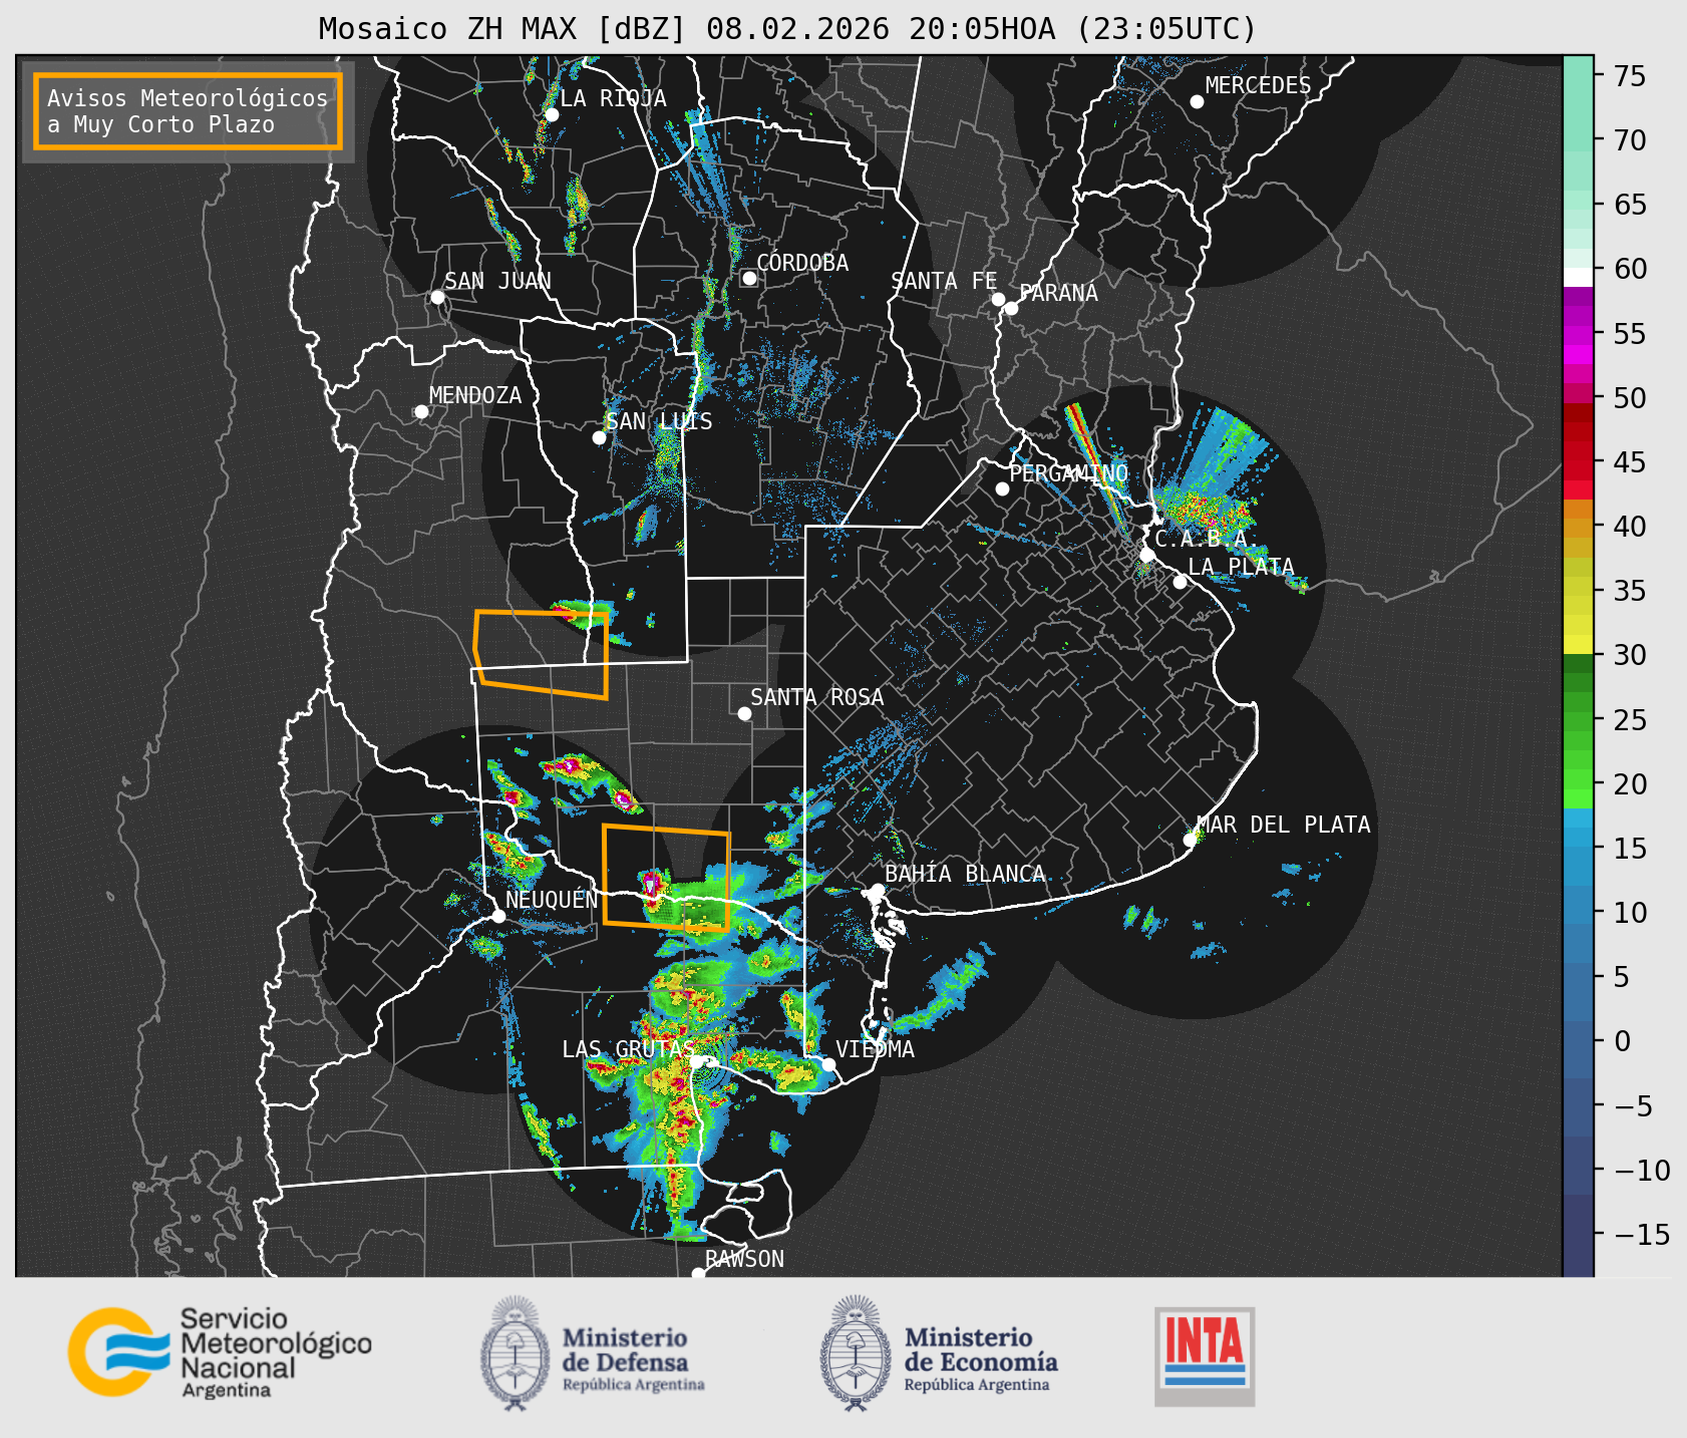Image resolution: width=1687 pixels, height=1438 pixels.
Task: Click the SAN LUIS city label
Action: [x=659, y=422]
